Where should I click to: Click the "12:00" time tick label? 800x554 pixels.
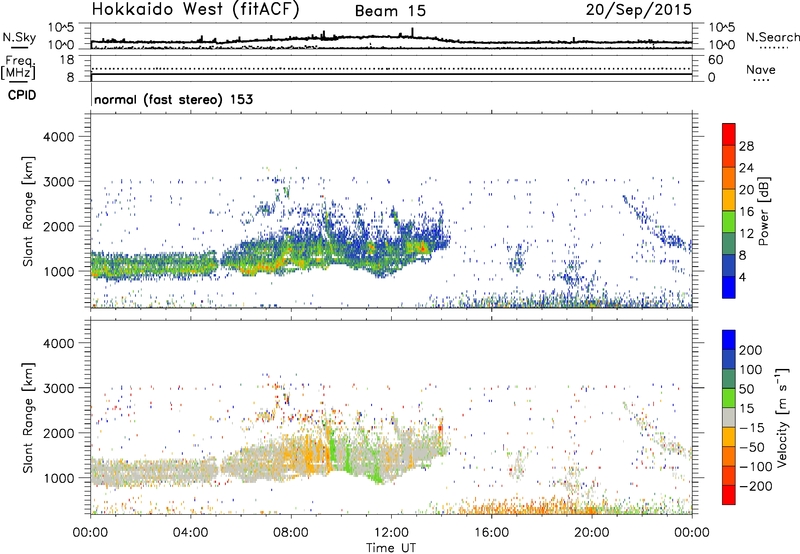click(x=391, y=533)
